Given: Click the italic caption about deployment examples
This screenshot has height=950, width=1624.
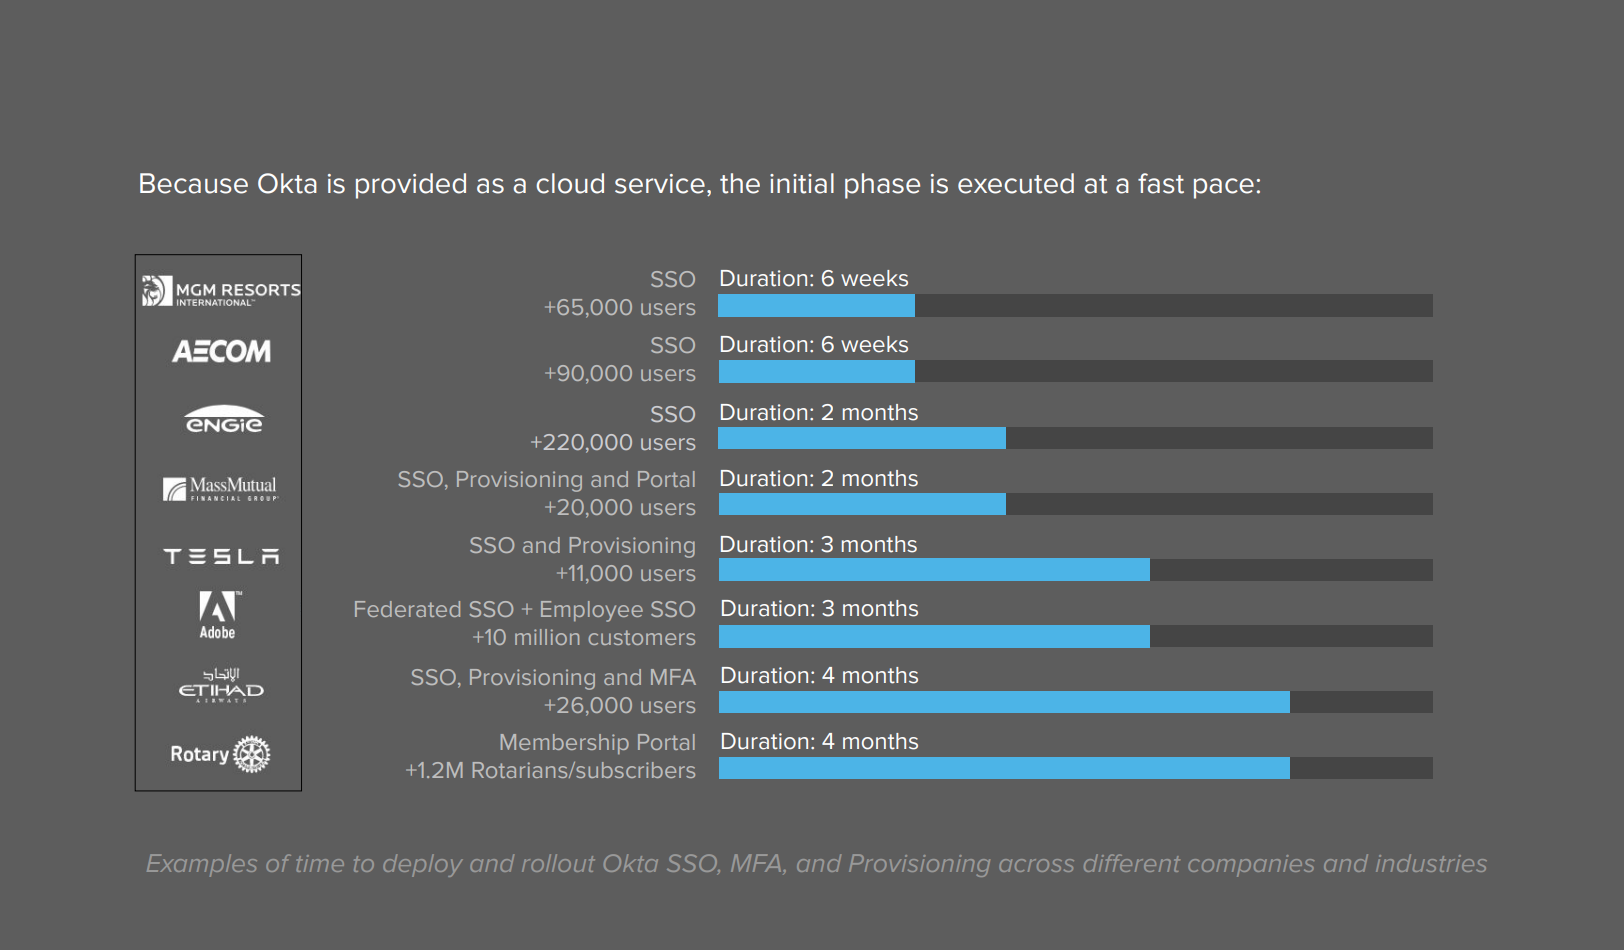Looking at the screenshot, I should click(x=816, y=863).
